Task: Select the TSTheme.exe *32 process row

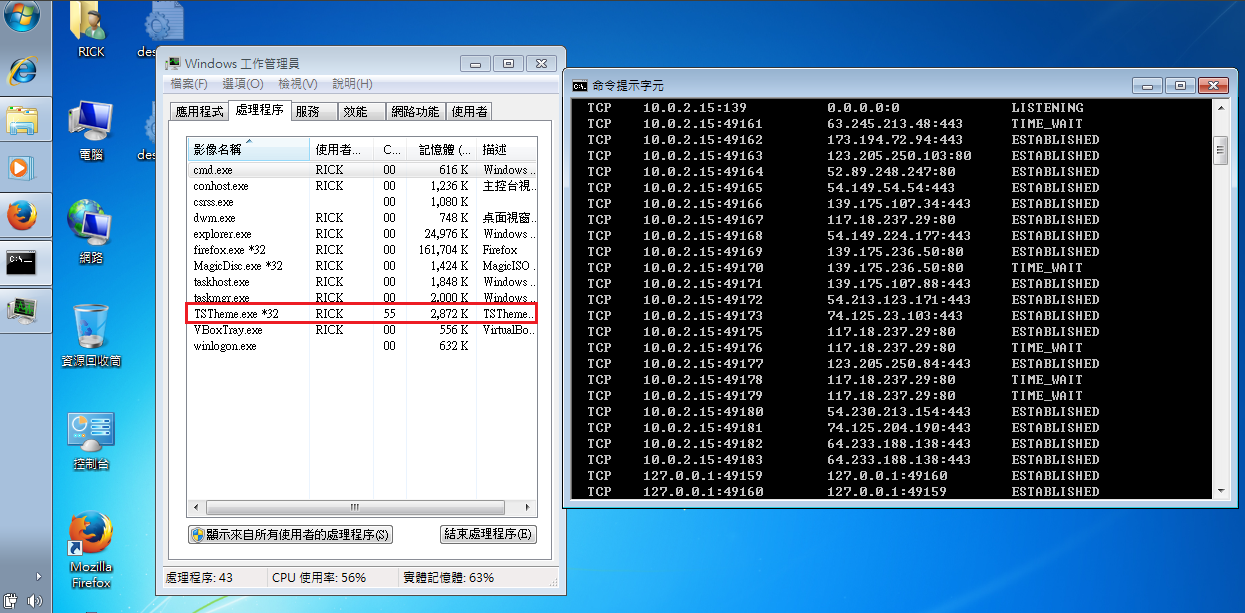Action: (362, 314)
